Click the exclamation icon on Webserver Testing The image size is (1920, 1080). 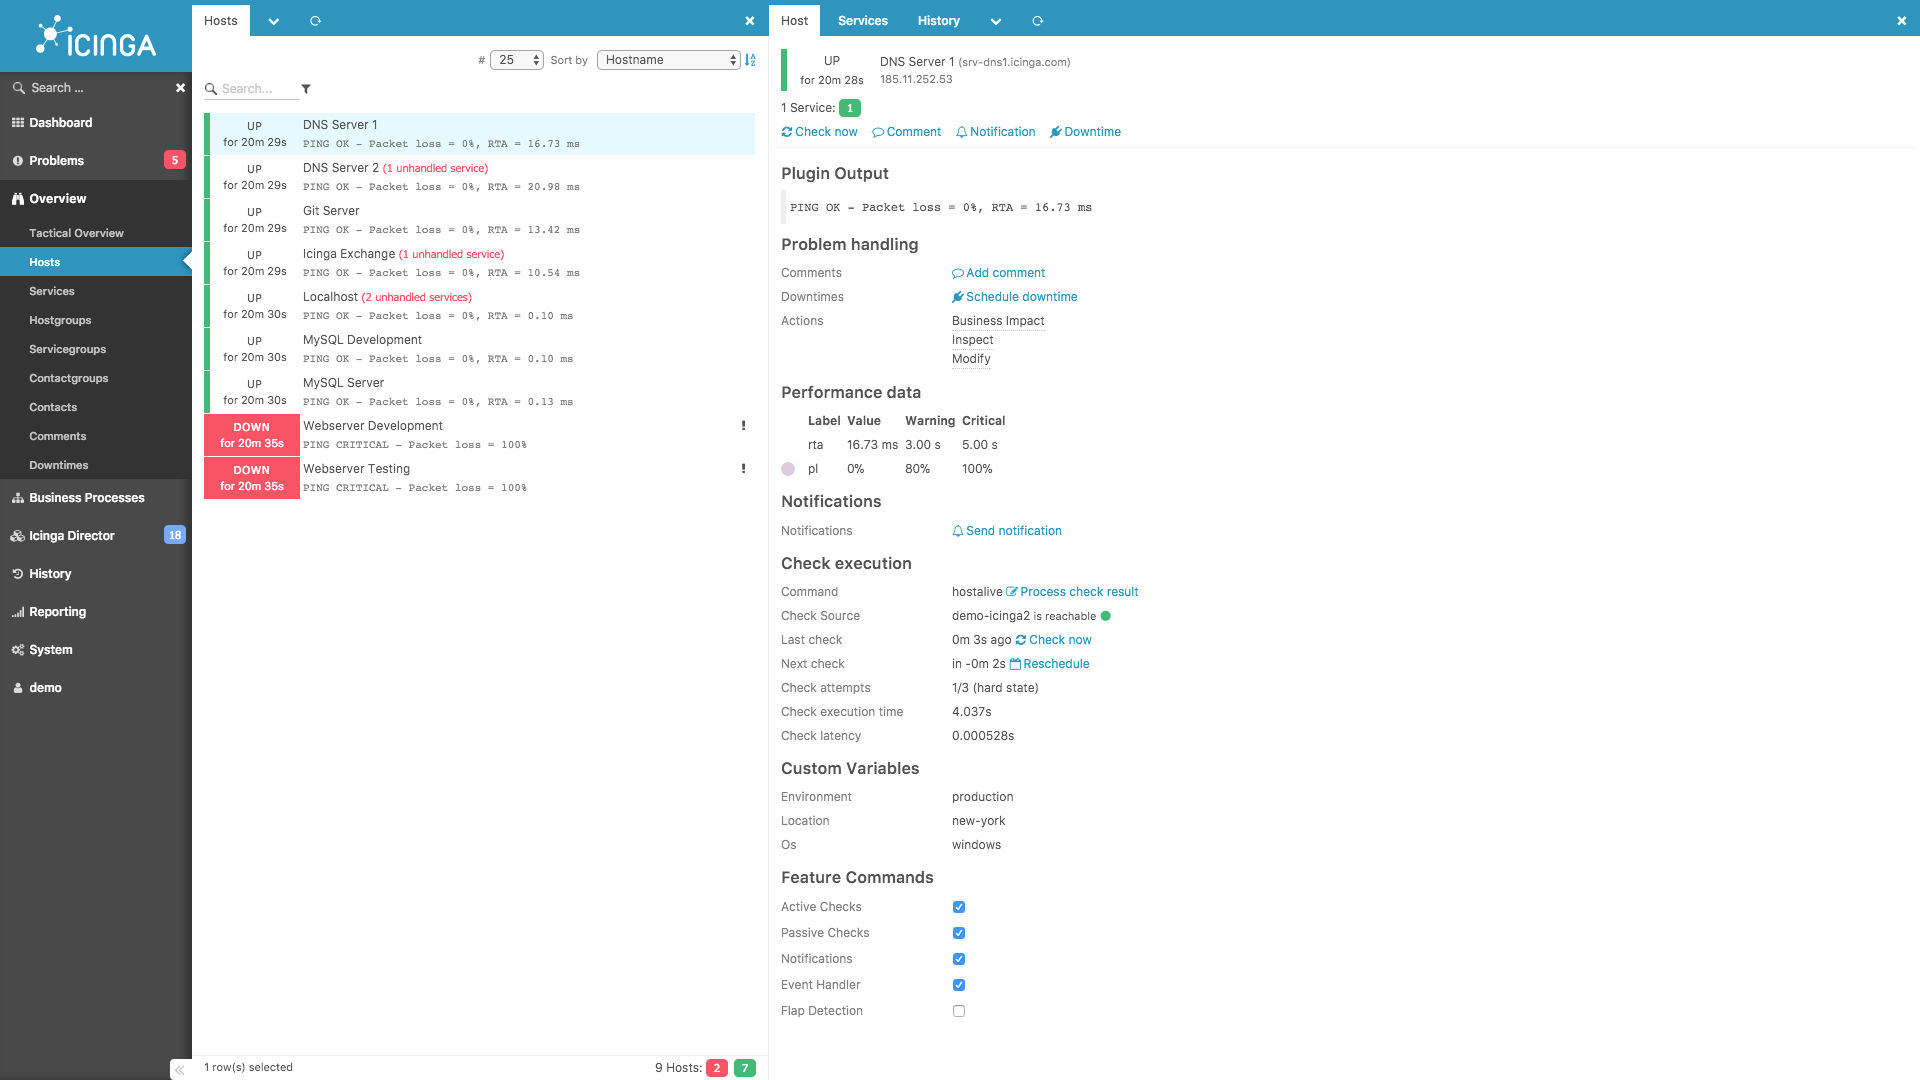pos(743,469)
